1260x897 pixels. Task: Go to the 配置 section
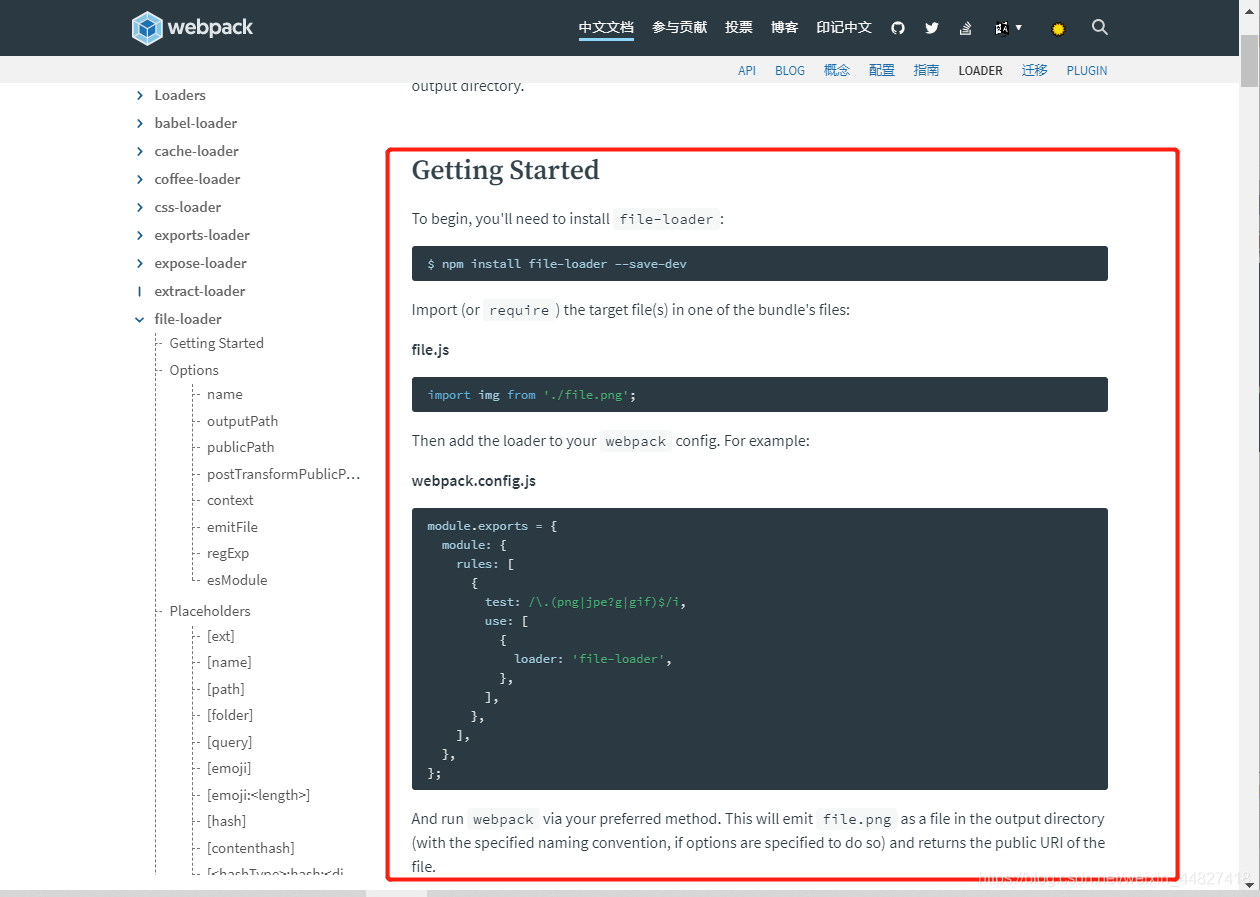pyautogui.click(x=882, y=70)
